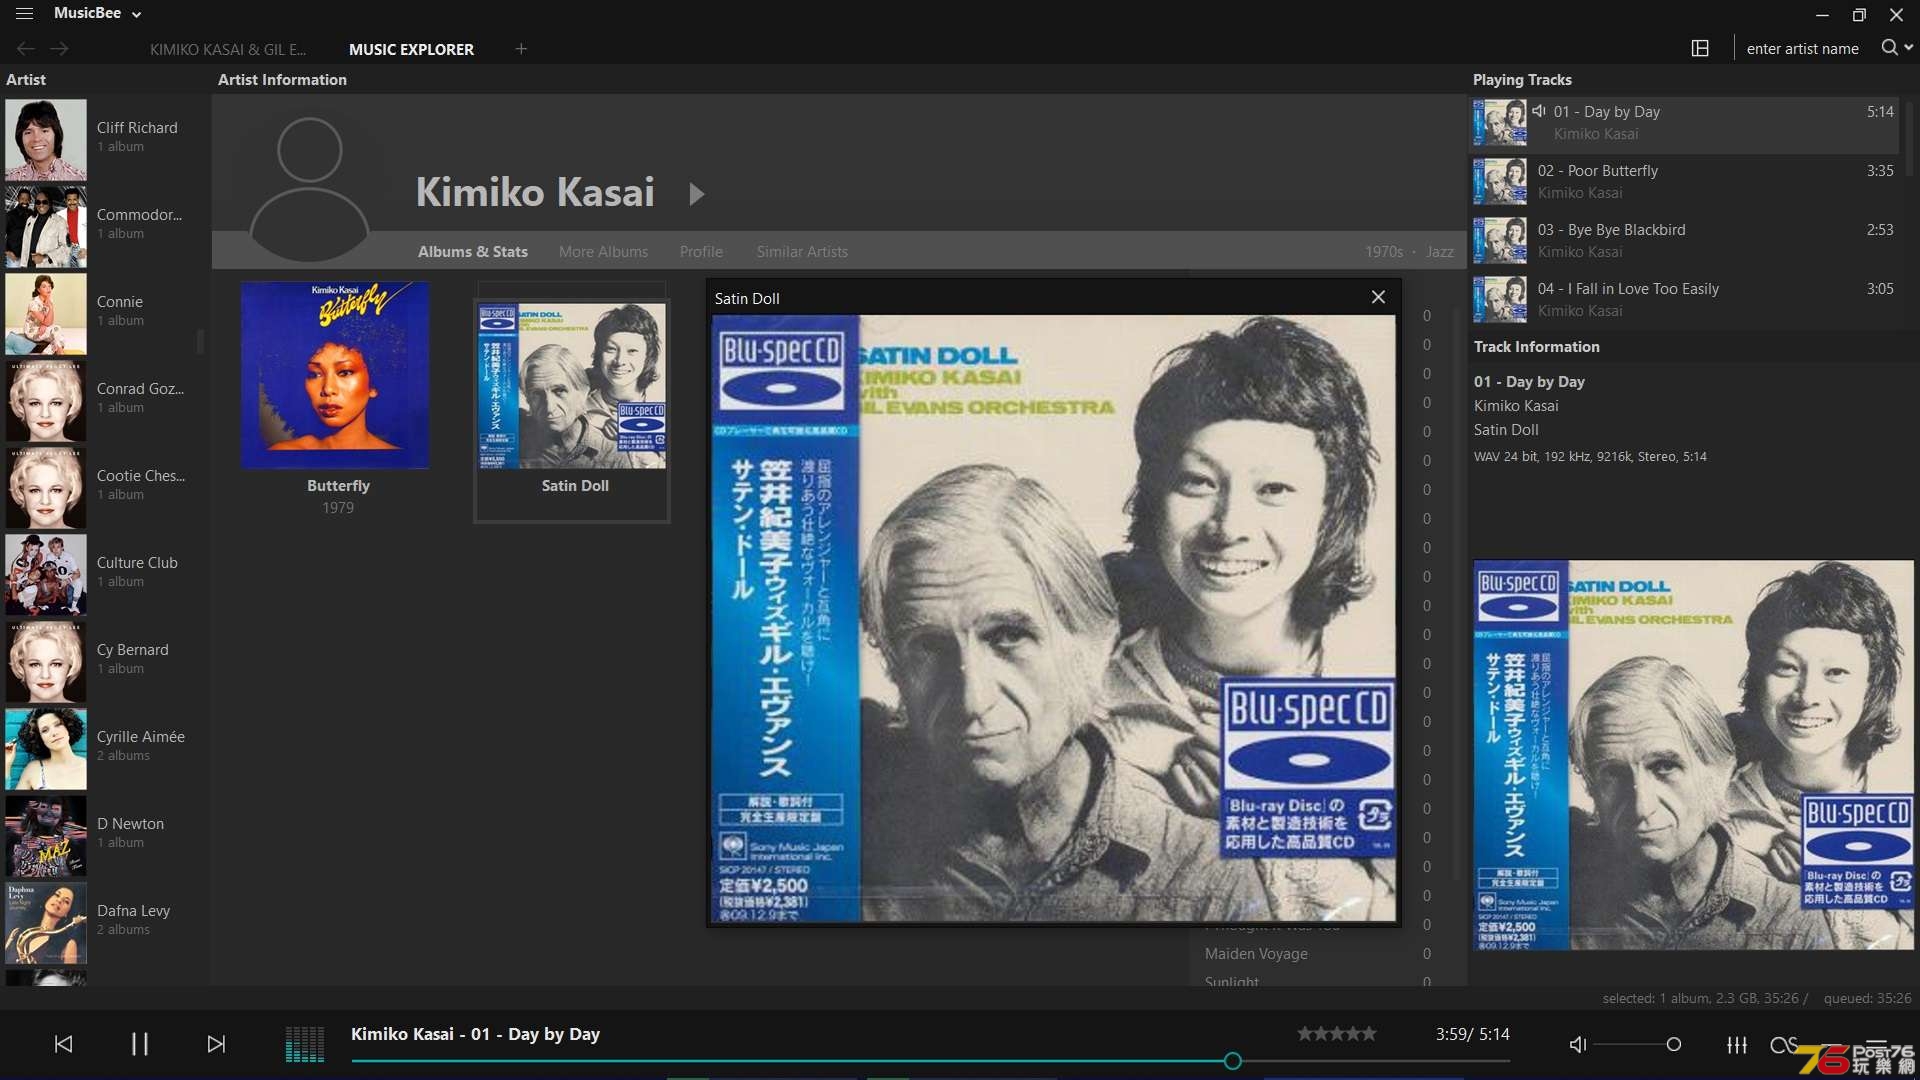Toggle the panel layout icon
The width and height of the screenshot is (1920, 1080).
pos(1700,48)
